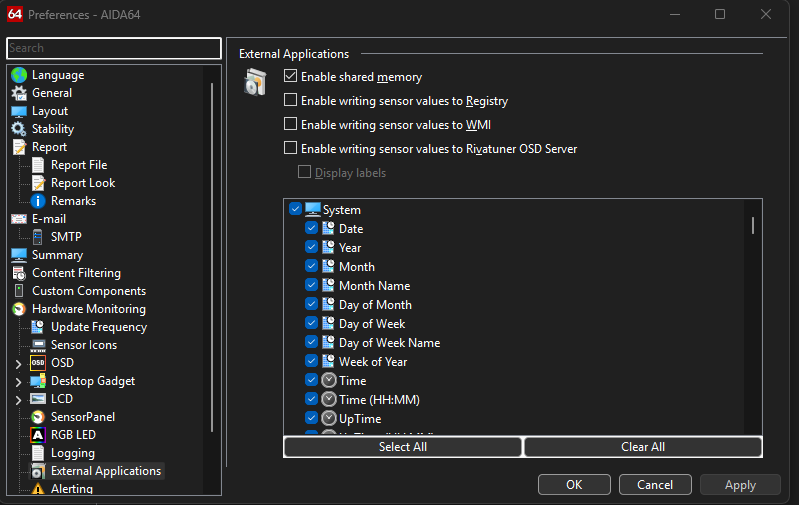The width and height of the screenshot is (799, 505).
Task: Uncheck the Year sensor checkbox
Action: (x=311, y=247)
